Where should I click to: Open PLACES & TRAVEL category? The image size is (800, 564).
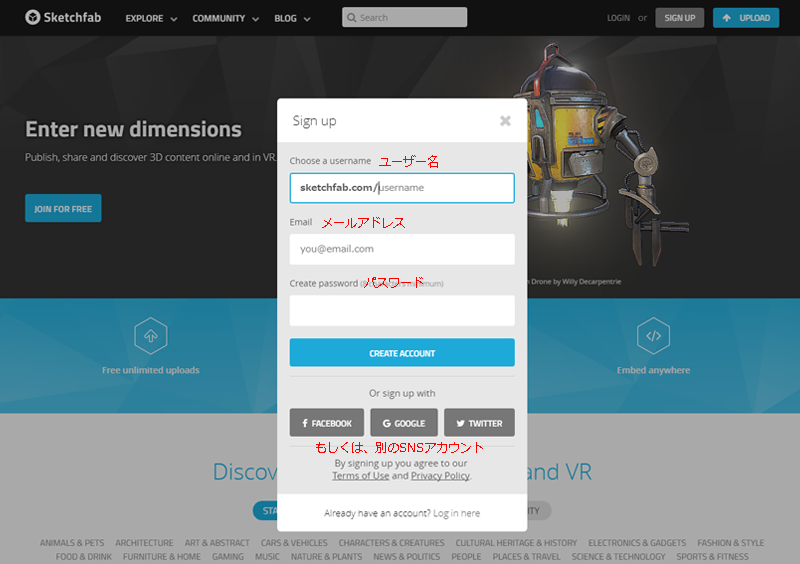(527, 556)
